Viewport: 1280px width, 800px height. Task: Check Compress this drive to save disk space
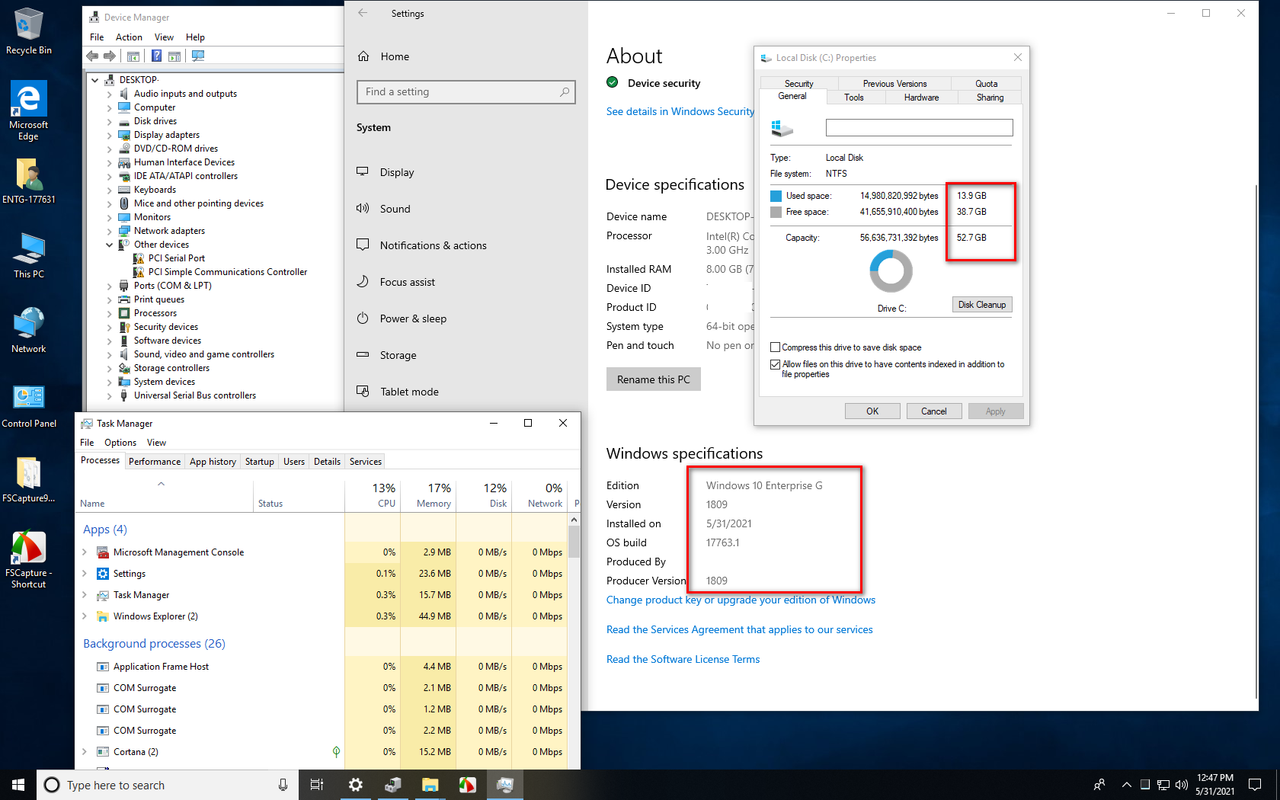pos(775,347)
